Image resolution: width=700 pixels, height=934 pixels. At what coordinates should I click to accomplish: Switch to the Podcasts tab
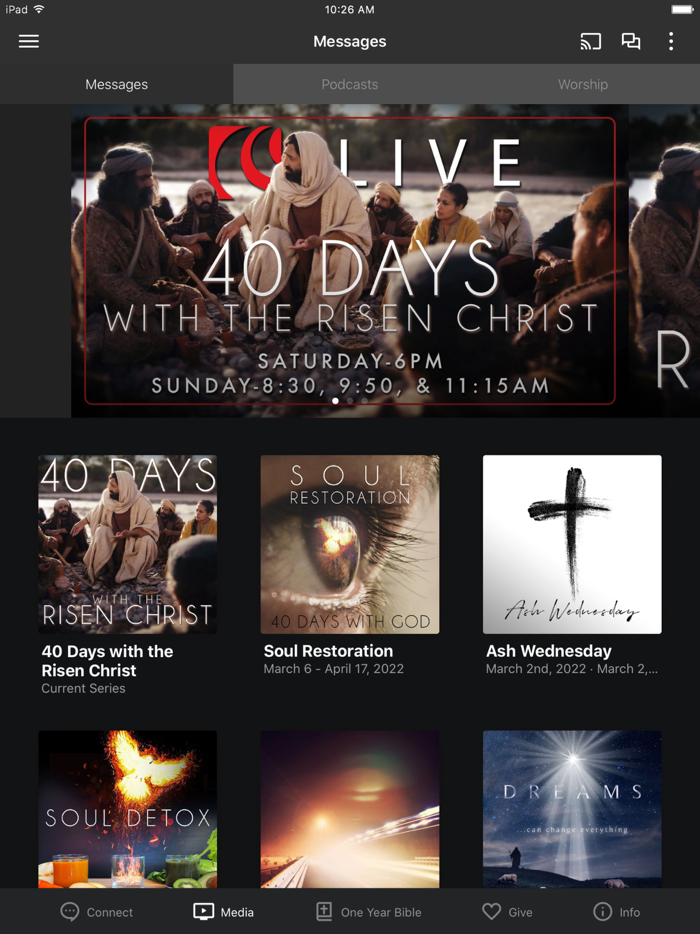pyautogui.click(x=350, y=85)
